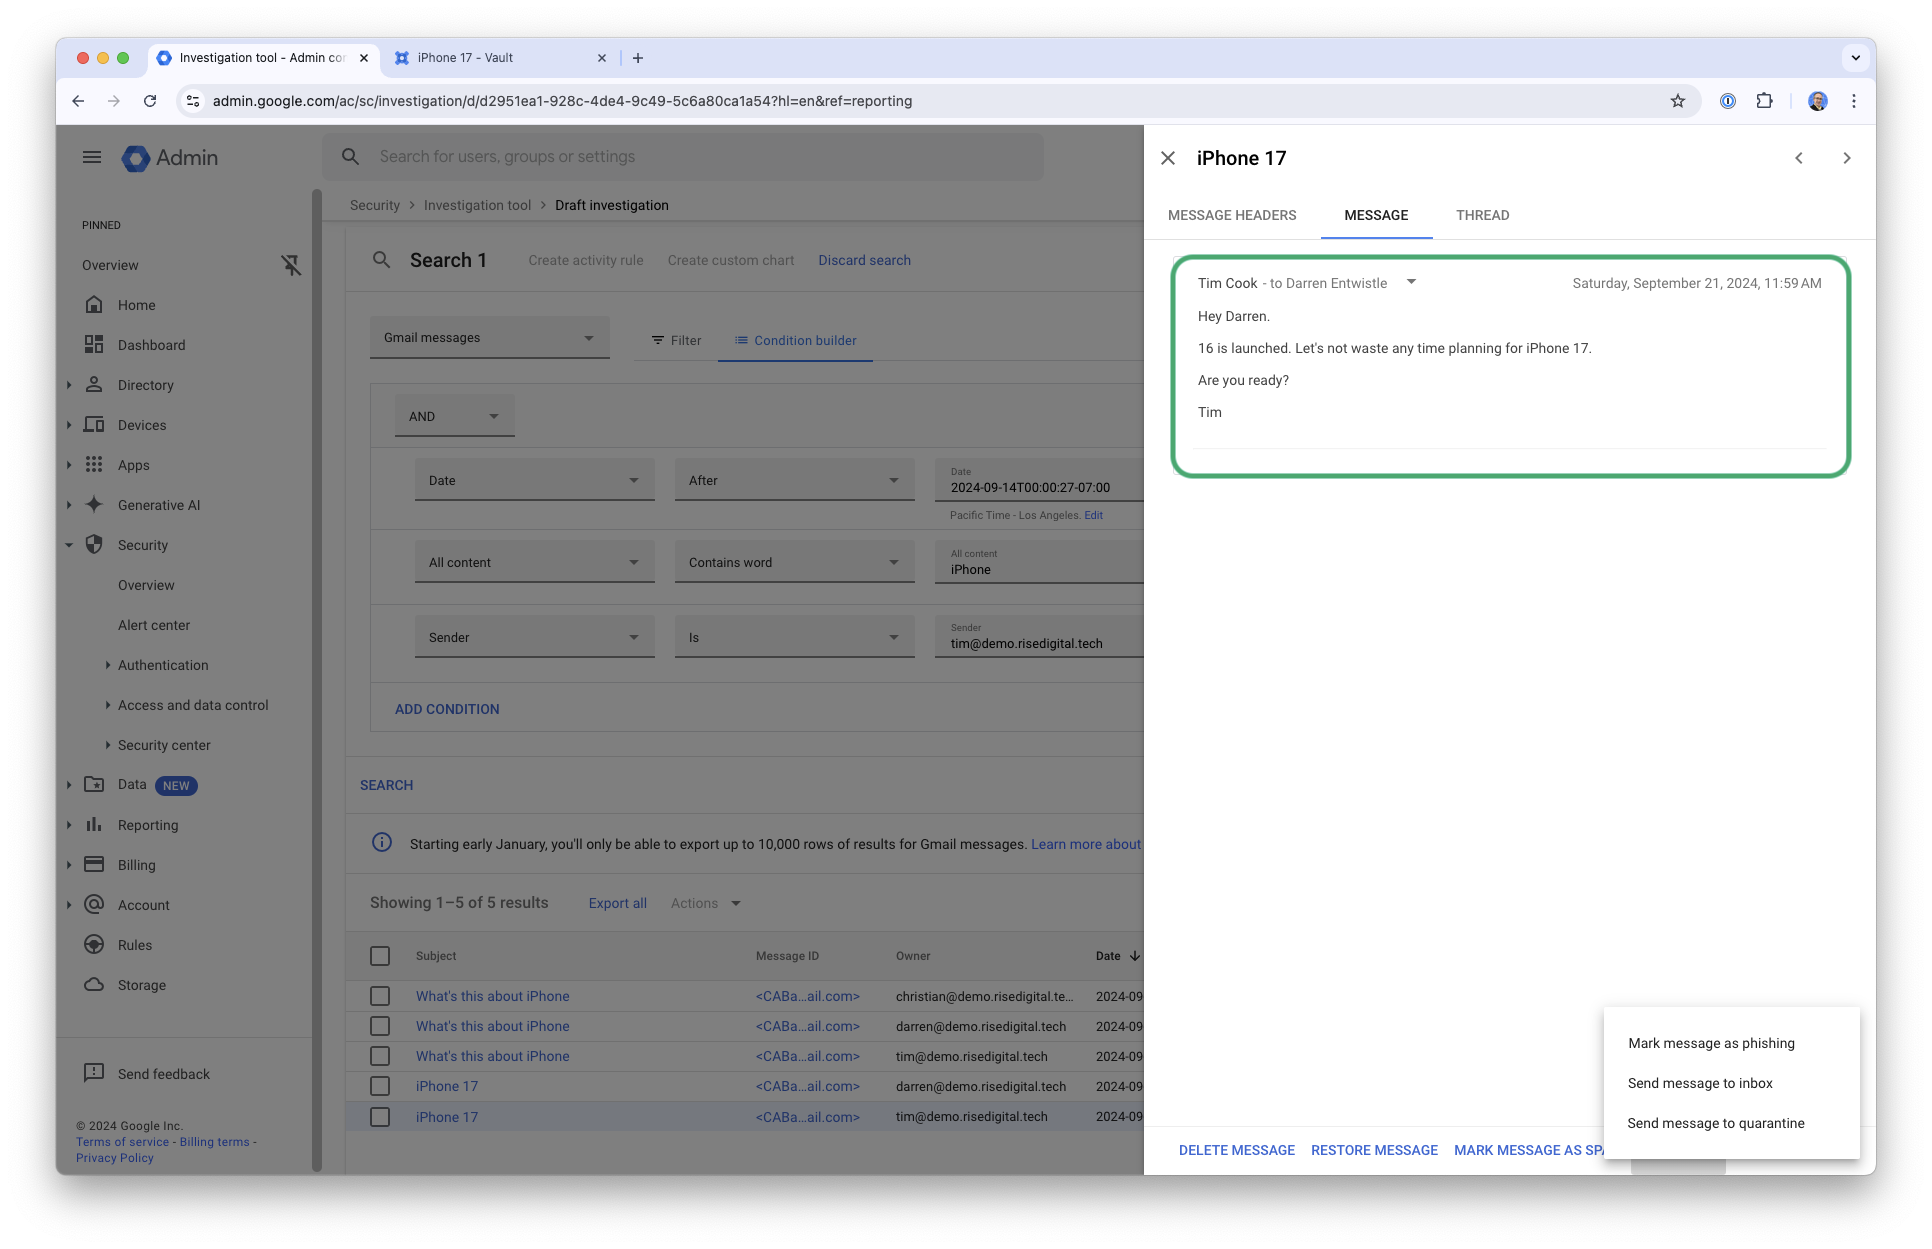Open the Actions dropdown above results

[x=705, y=902]
